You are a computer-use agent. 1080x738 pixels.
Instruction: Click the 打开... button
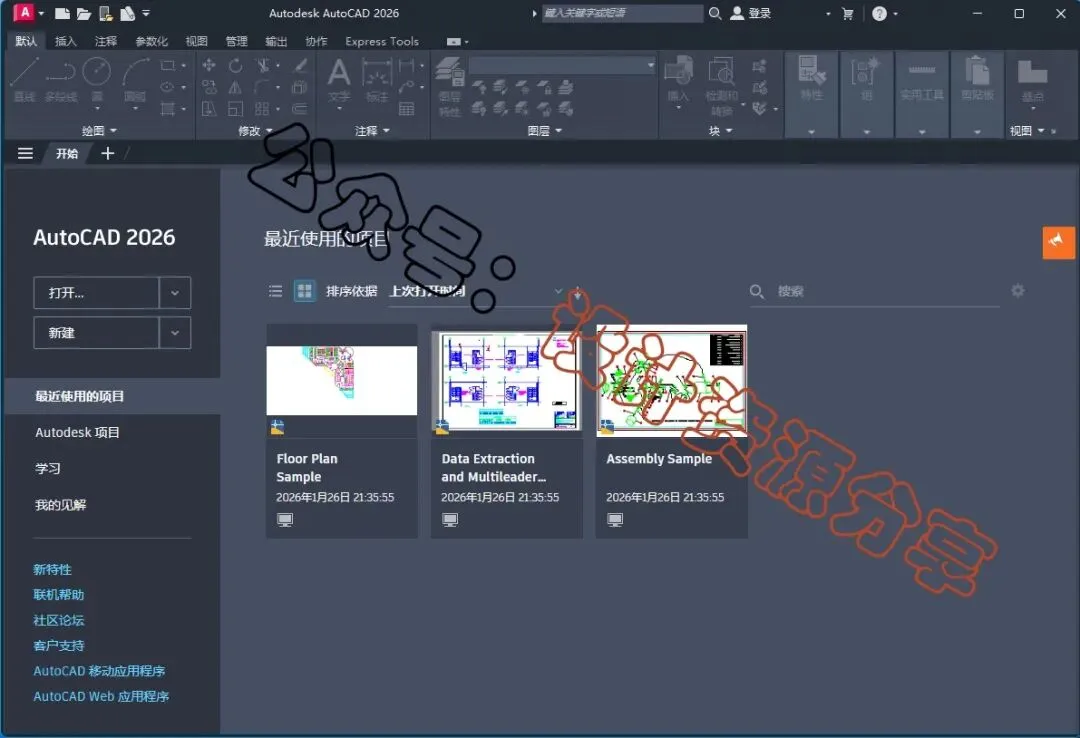point(96,293)
